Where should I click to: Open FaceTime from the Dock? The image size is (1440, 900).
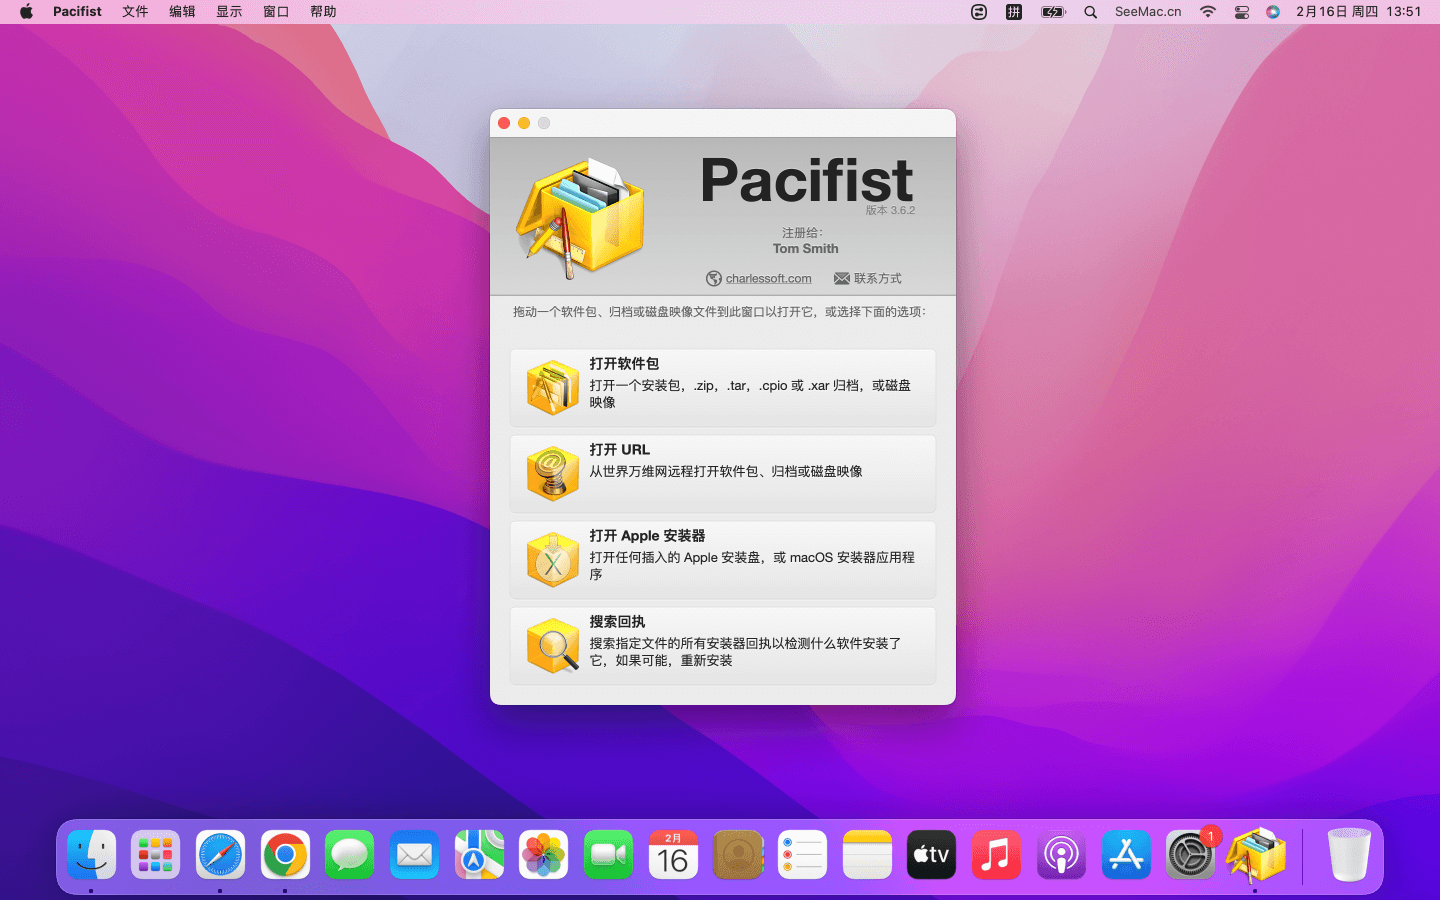point(608,855)
